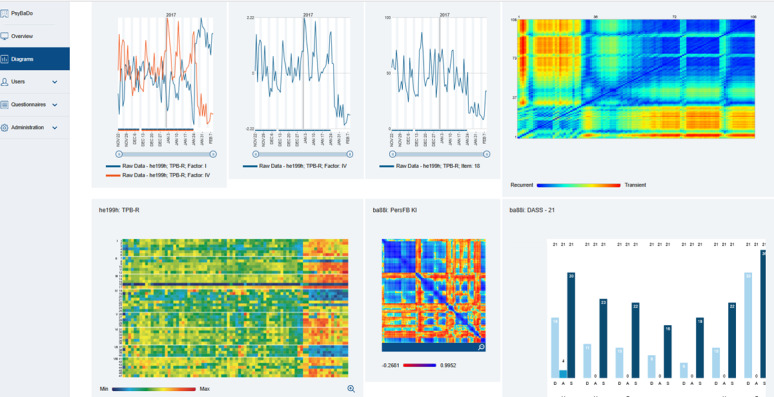Open the Users menu entry
The width and height of the screenshot is (774, 397).
[35, 81]
